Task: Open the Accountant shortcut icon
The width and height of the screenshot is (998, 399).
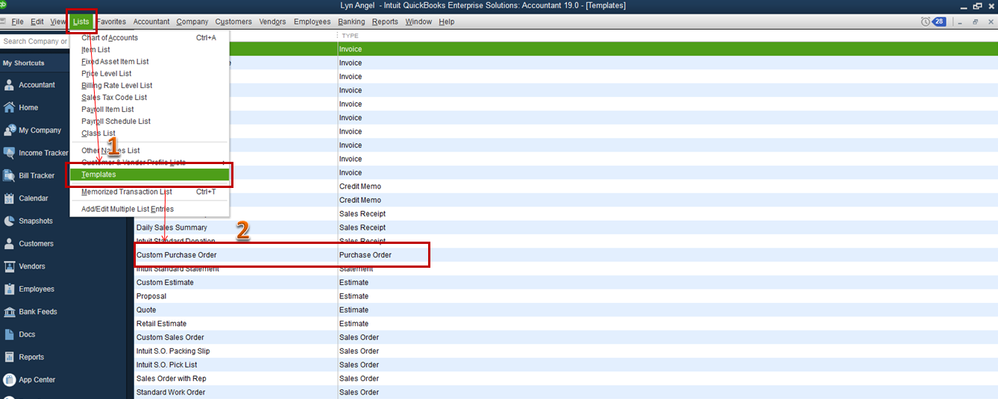Action: coord(9,85)
